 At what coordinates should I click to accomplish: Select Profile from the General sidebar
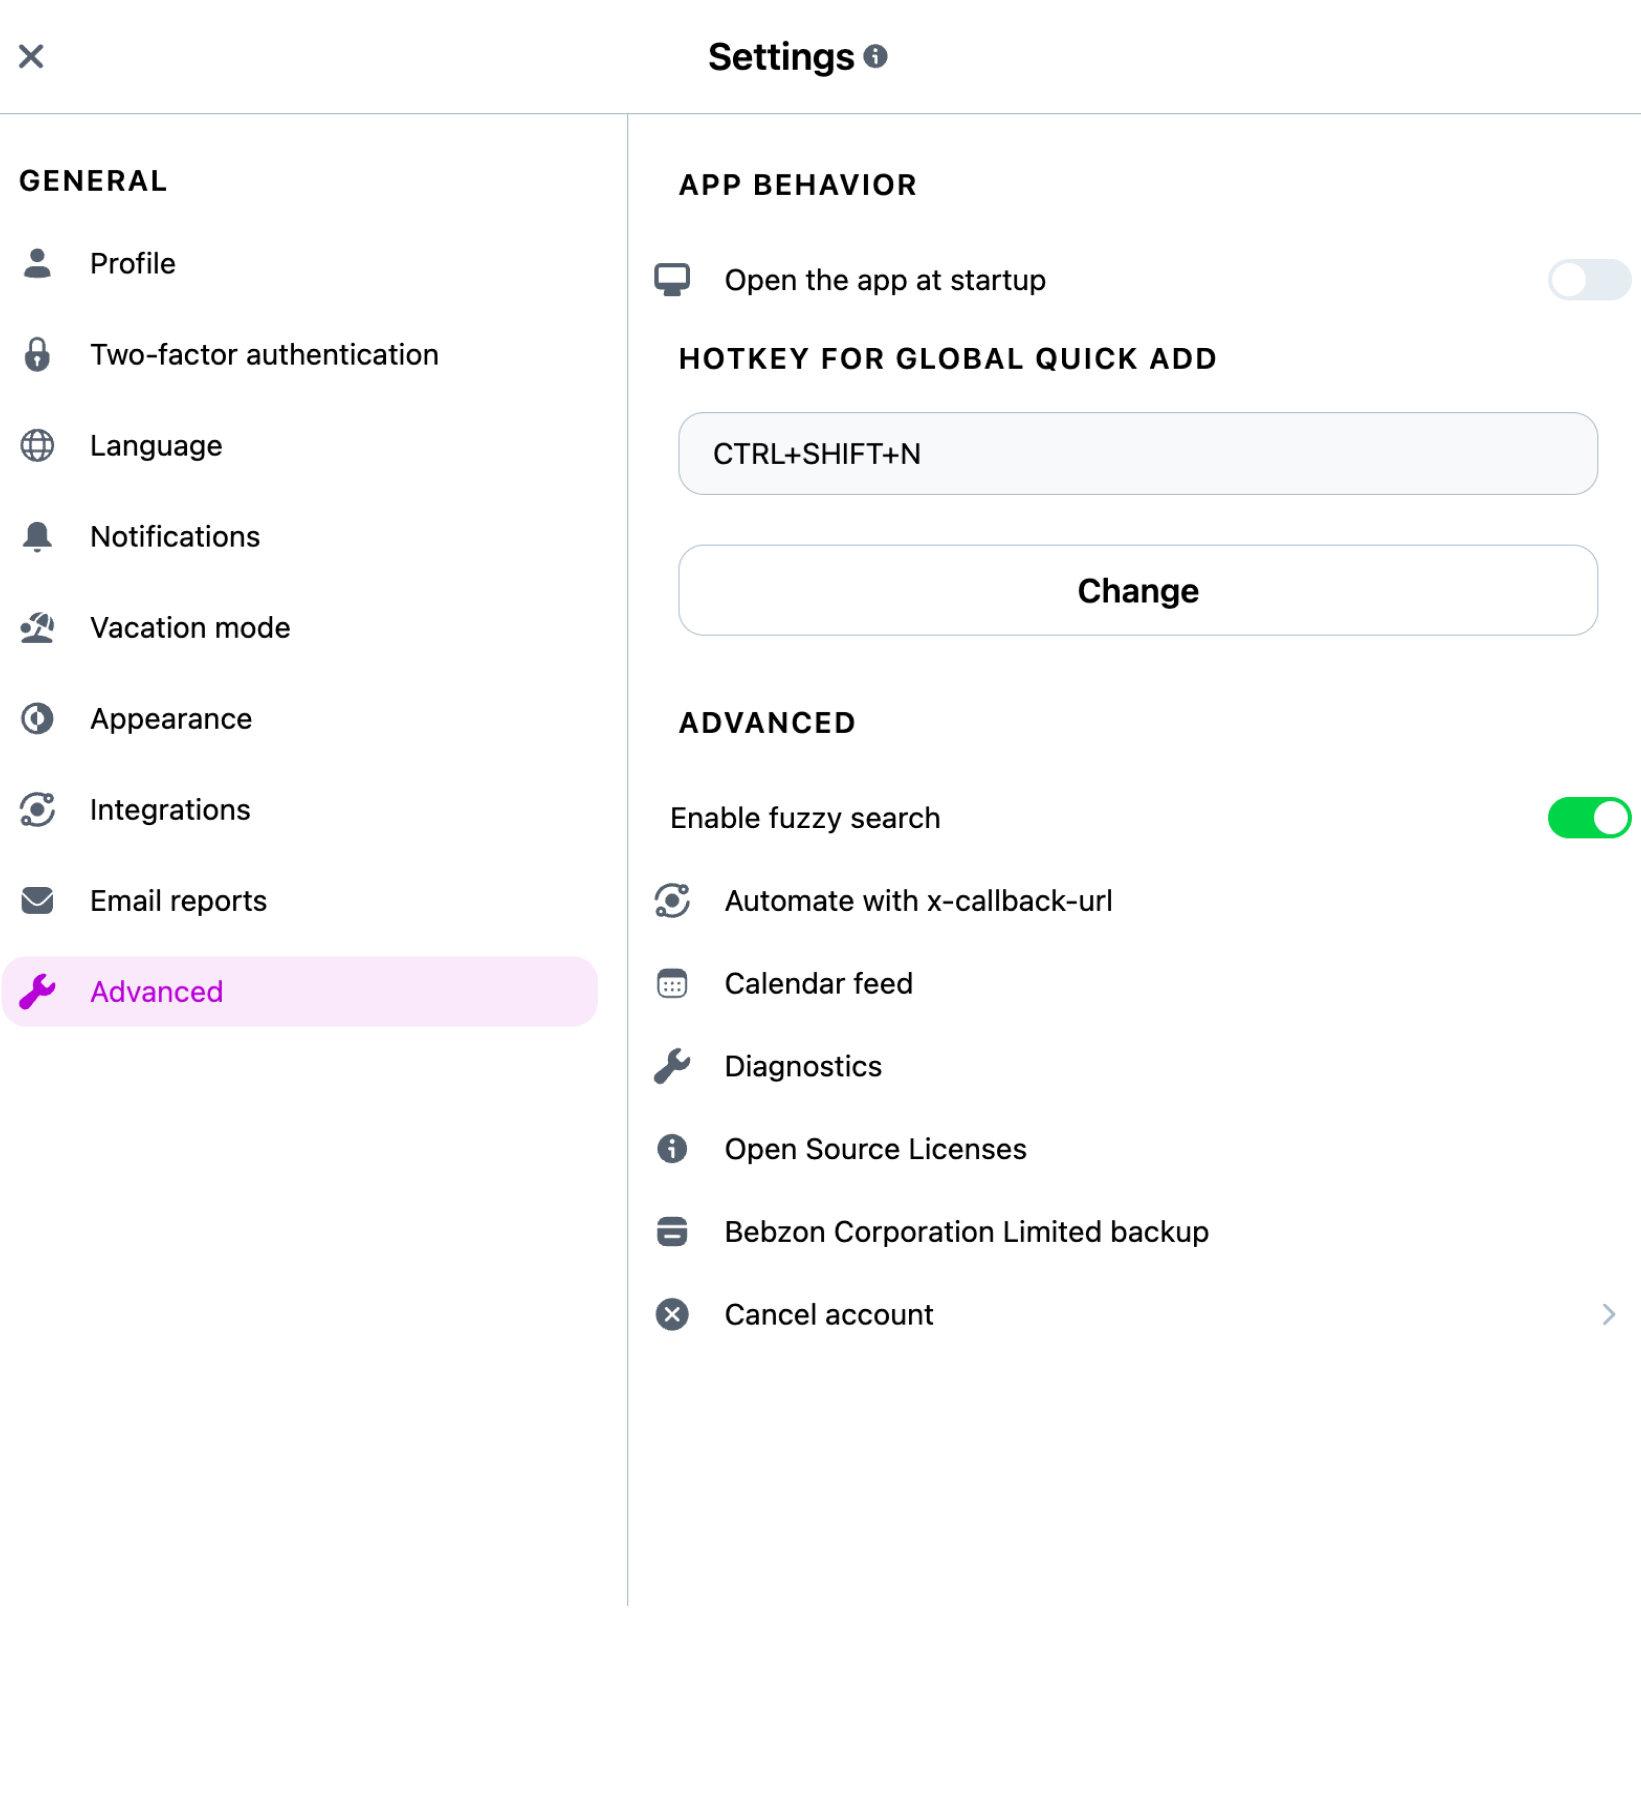(x=132, y=262)
